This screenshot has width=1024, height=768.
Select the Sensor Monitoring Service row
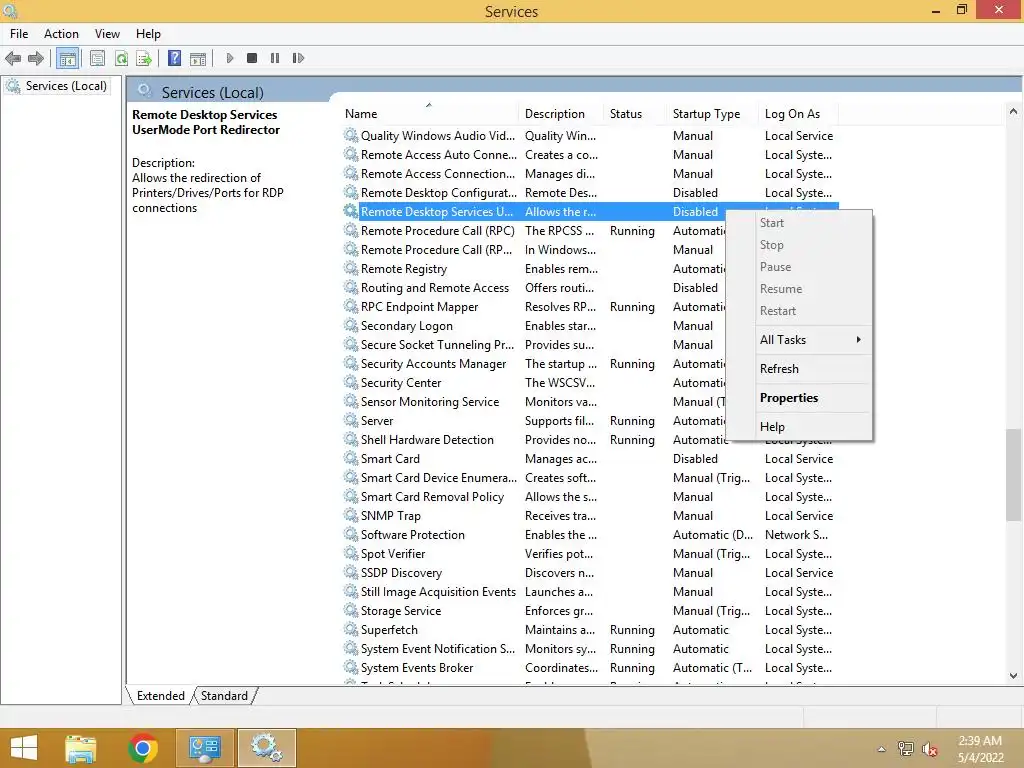[x=589, y=402]
